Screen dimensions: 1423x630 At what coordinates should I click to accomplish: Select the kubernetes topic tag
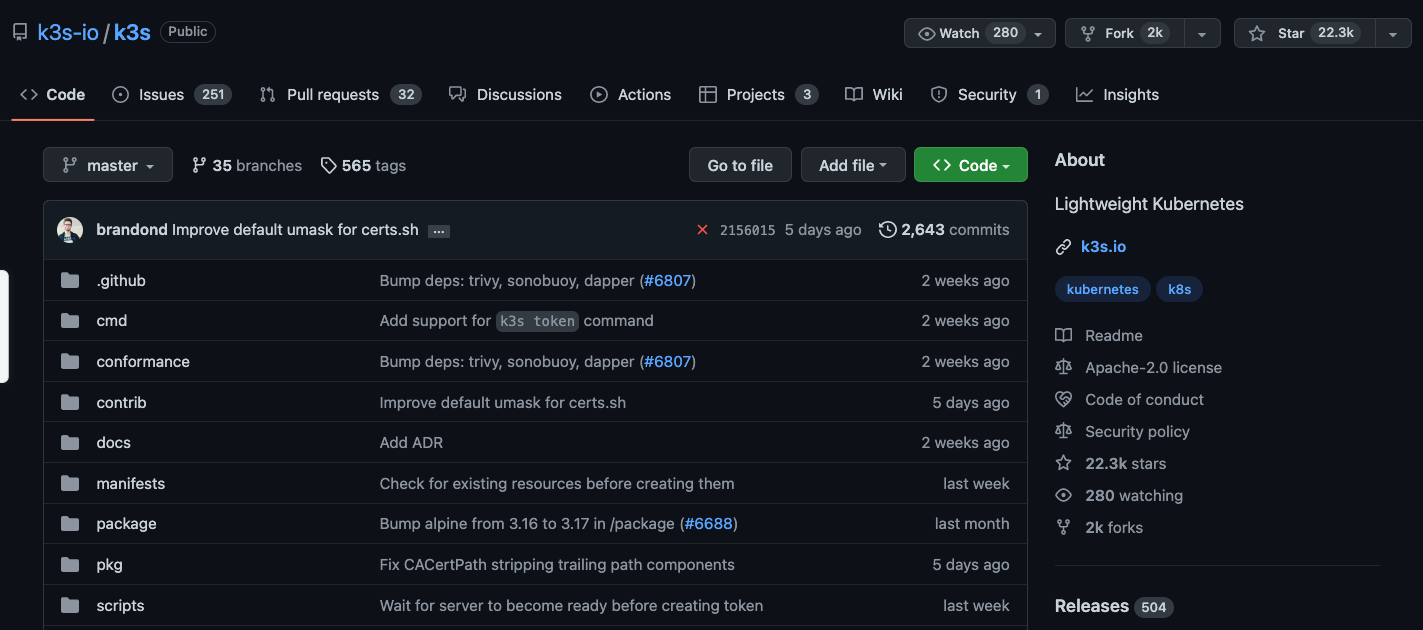point(1102,289)
